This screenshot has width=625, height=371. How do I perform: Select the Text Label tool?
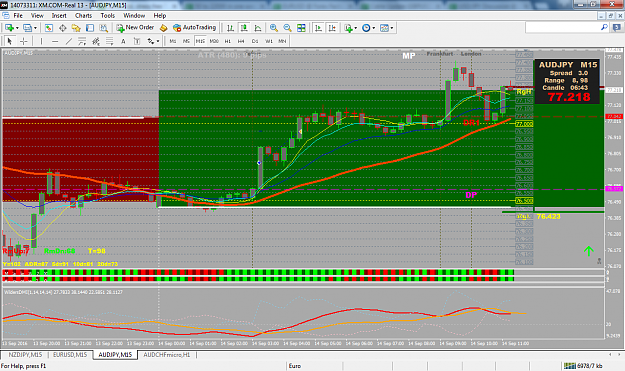coord(137,41)
